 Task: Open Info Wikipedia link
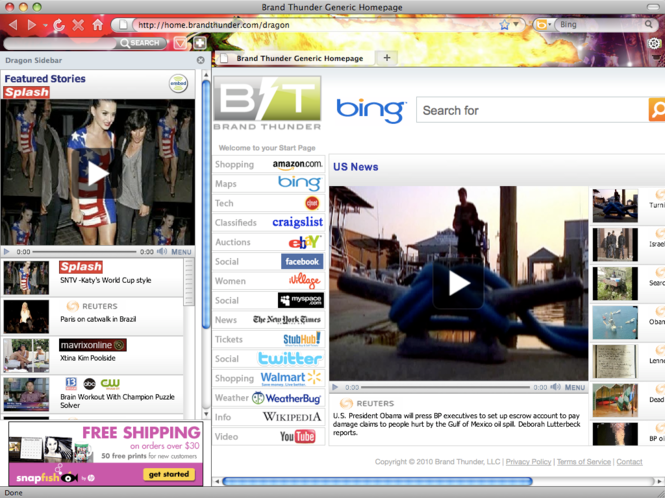click(x=269, y=417)
